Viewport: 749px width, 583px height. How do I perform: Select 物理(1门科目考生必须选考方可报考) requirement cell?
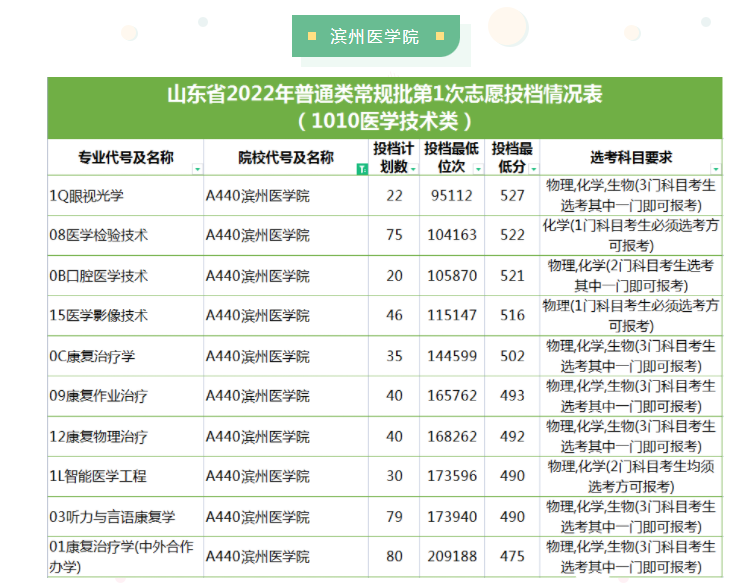point(631,315)
